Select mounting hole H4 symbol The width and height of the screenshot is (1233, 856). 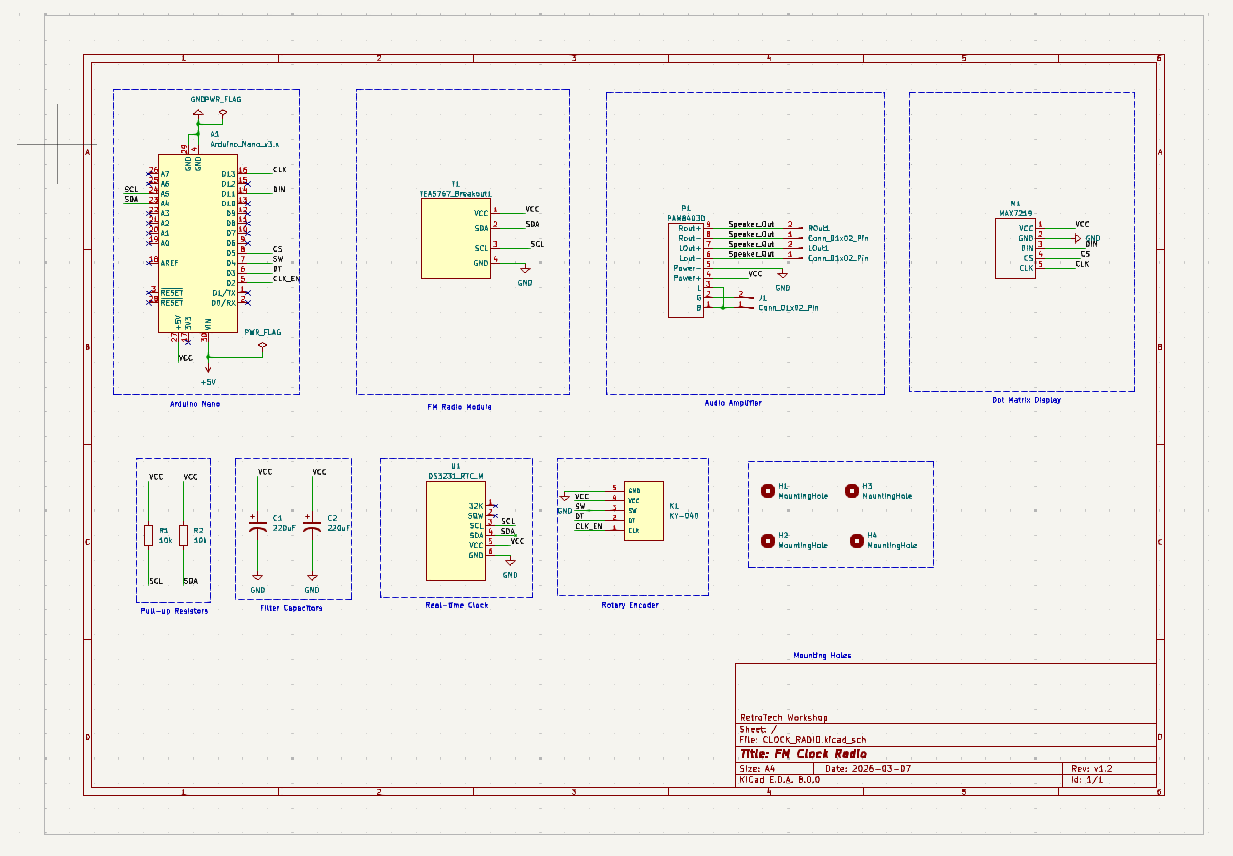click(x=856, y=540)
